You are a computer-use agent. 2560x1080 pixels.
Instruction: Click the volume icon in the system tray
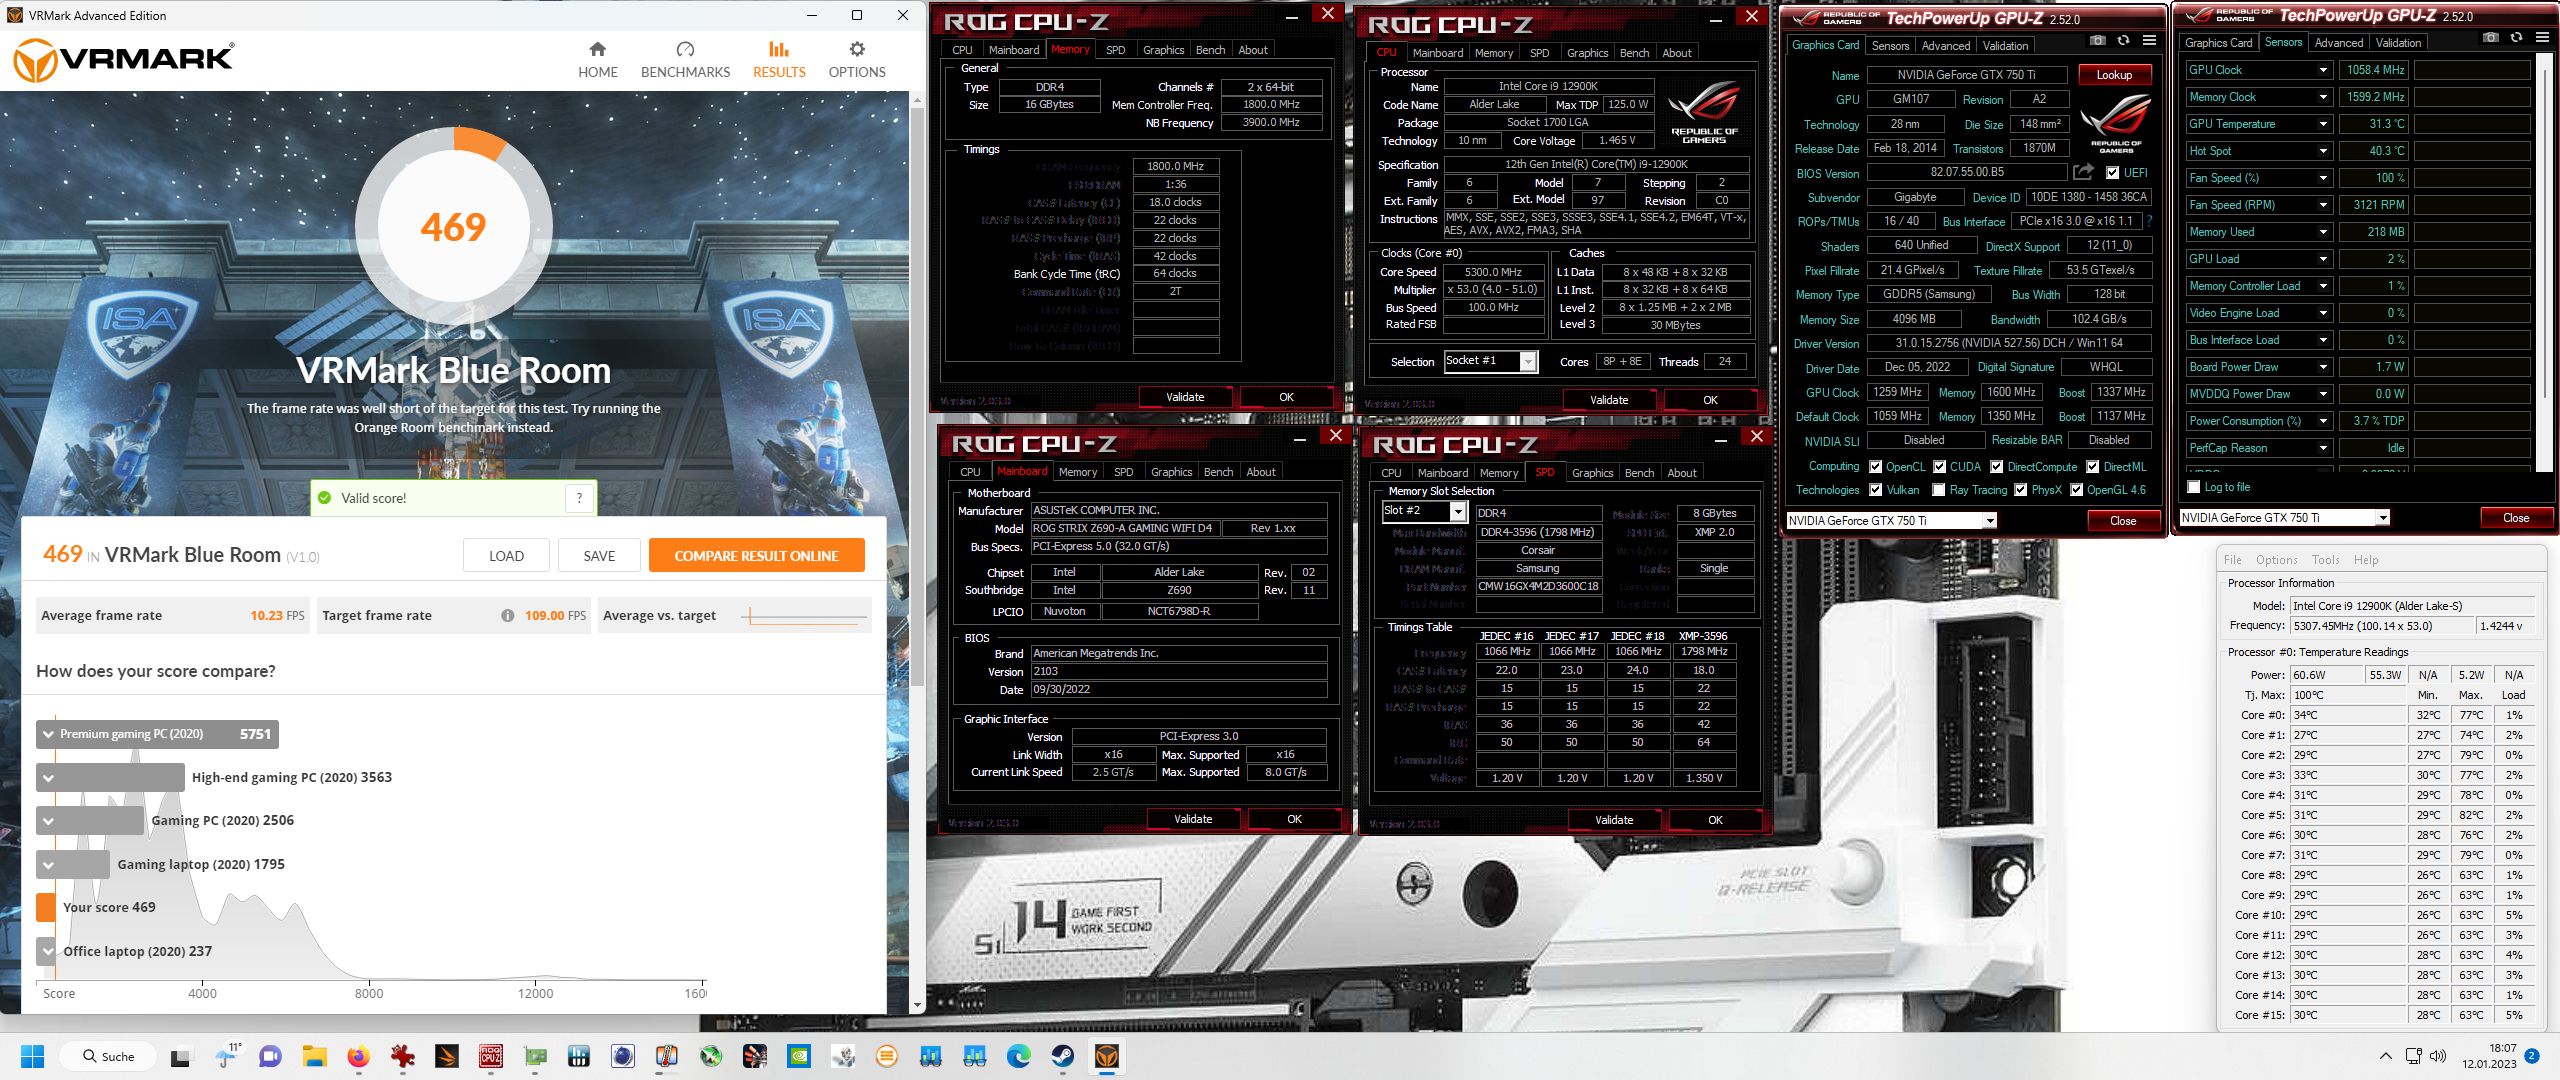coord(2438,1056)
